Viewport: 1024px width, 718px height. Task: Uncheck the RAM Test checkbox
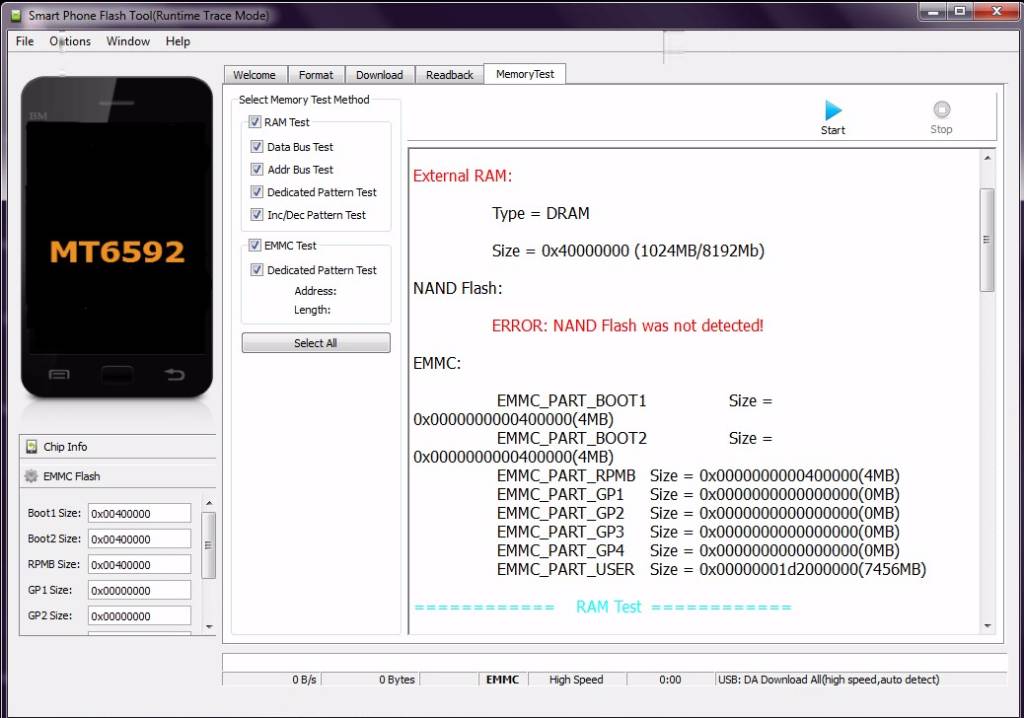point(255,122)
